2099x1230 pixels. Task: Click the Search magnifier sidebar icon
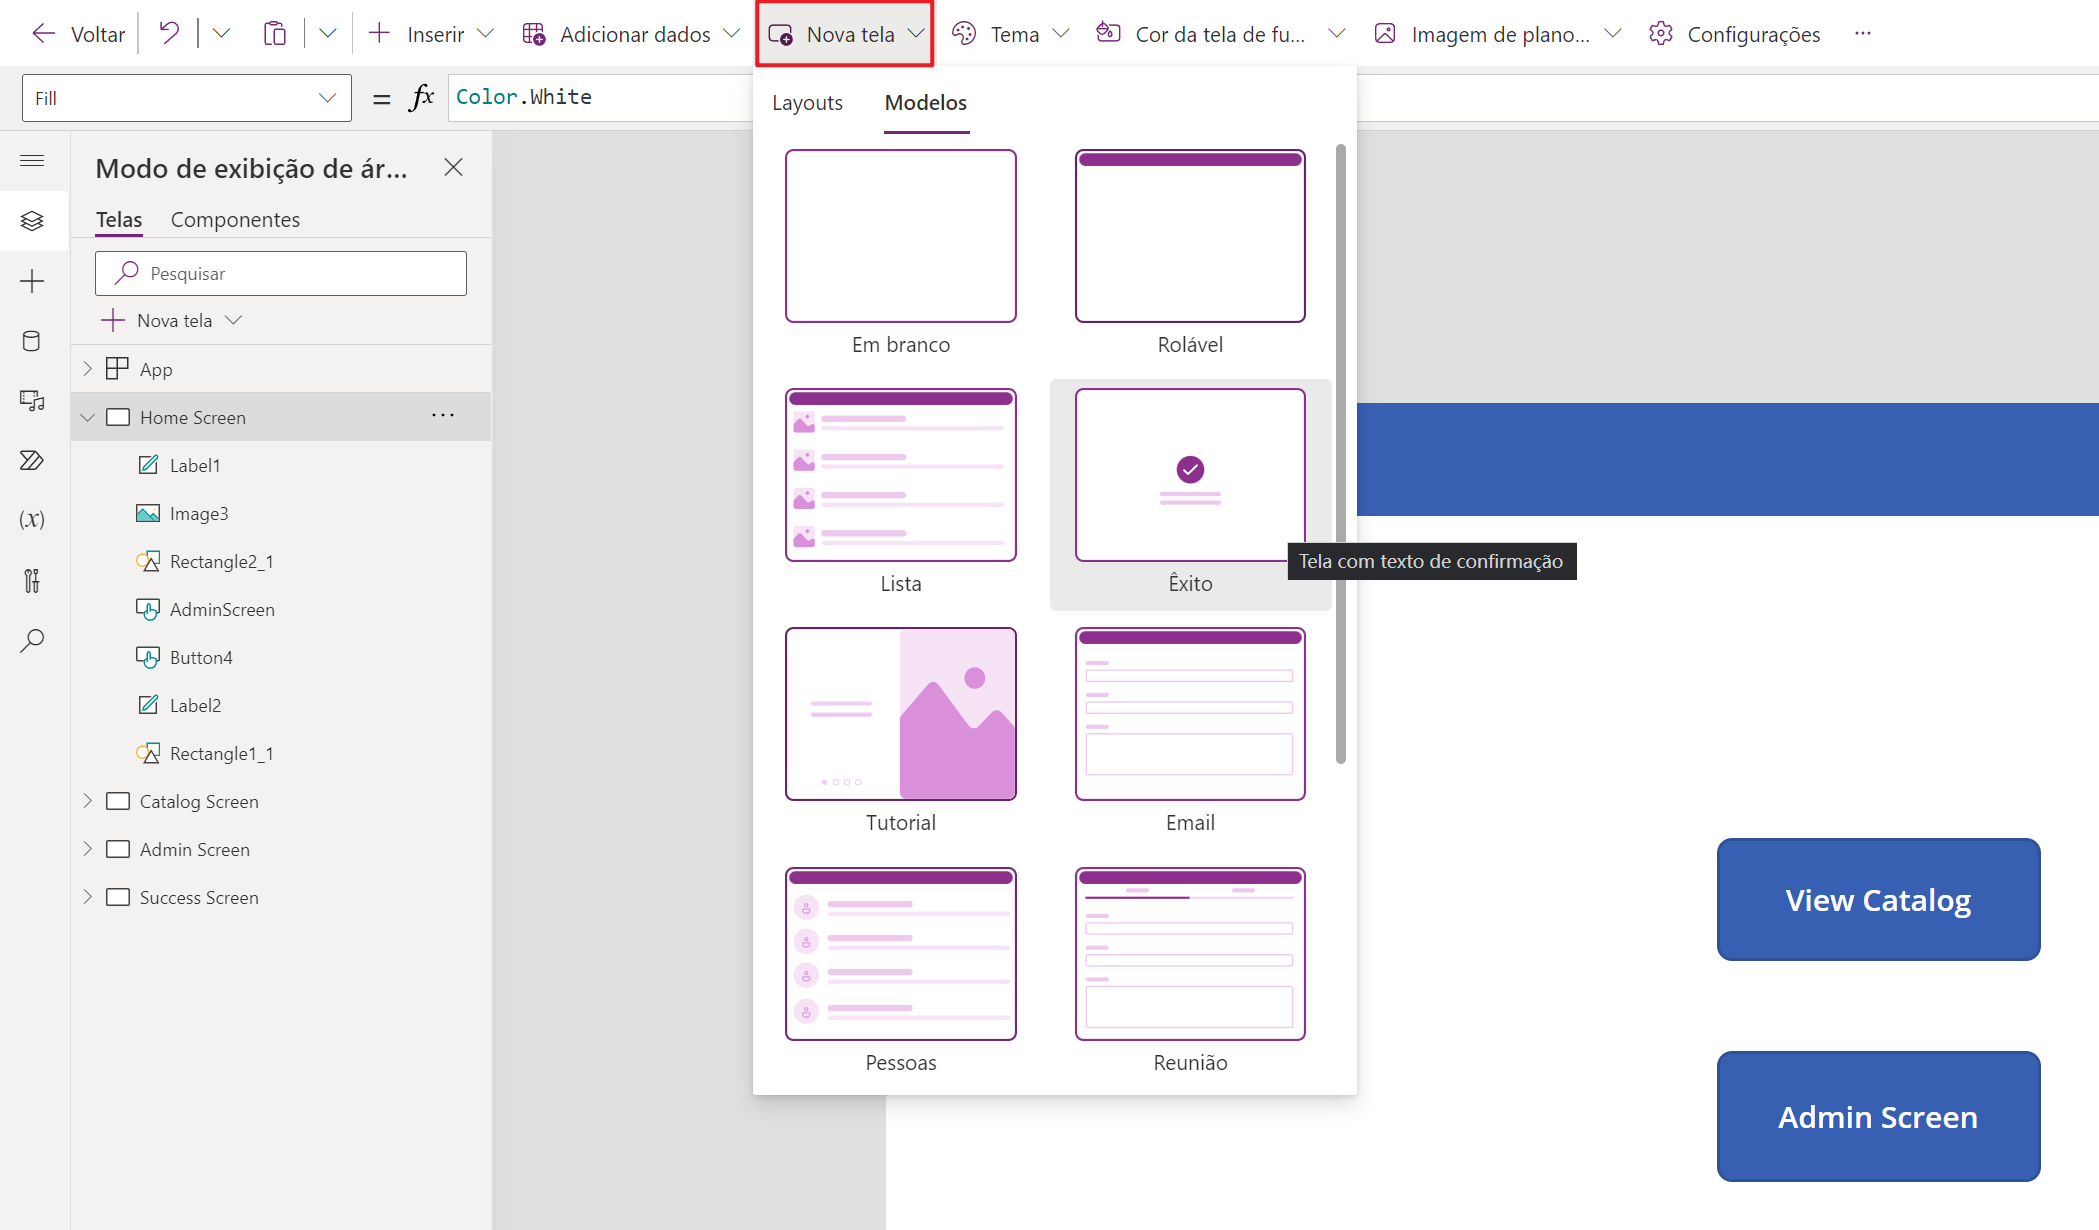tap(32, 640)
